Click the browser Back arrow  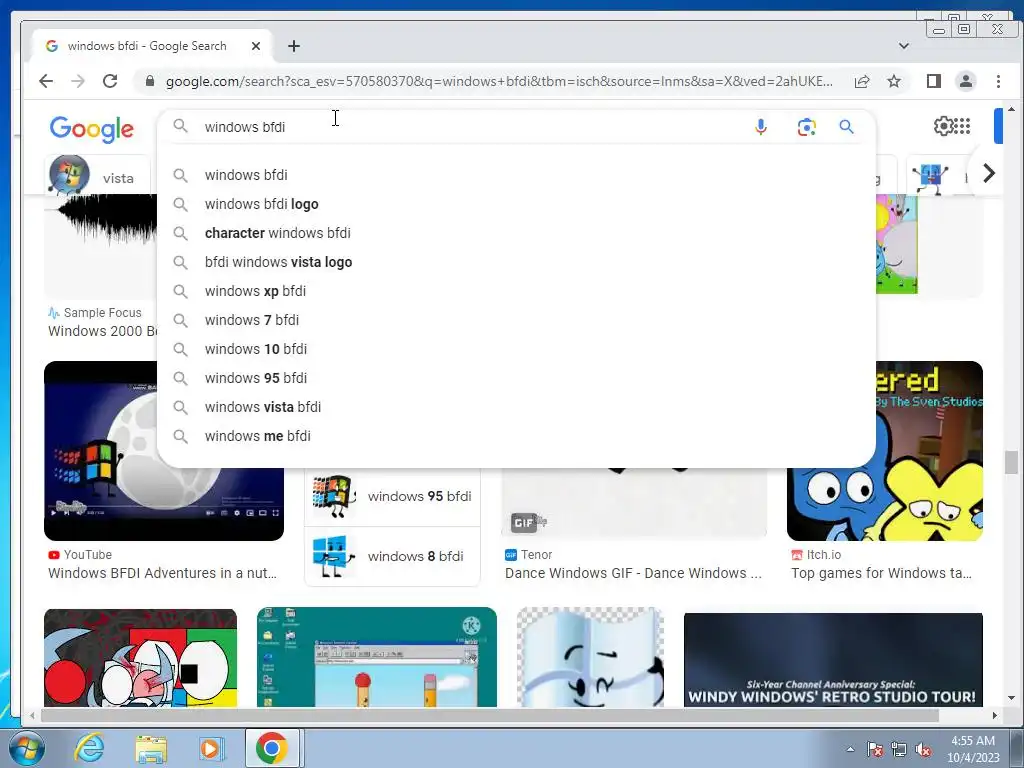point(46,81)
